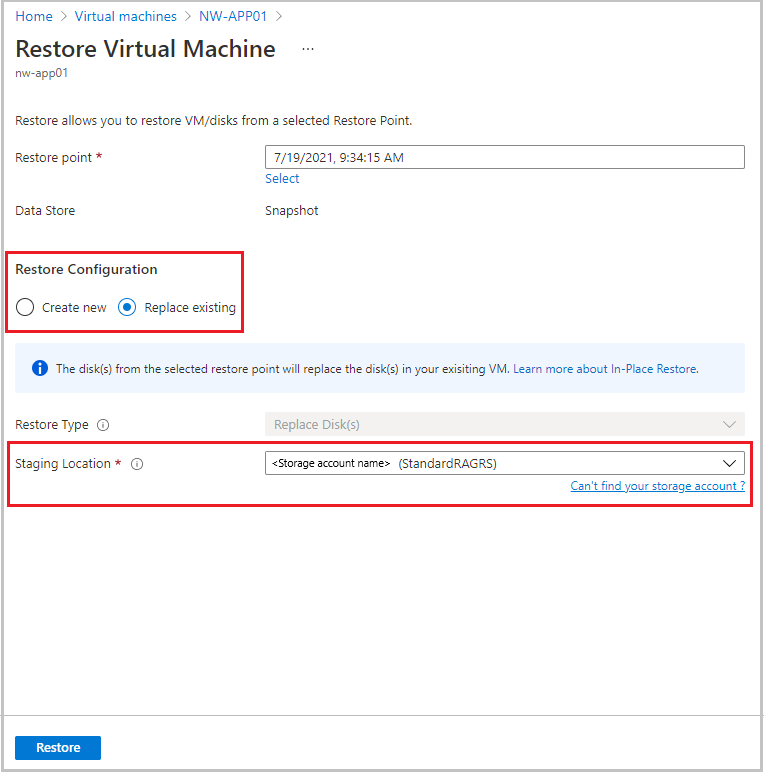Click the Restore Type label
The image size is (764, 773).
click(52, 425)
